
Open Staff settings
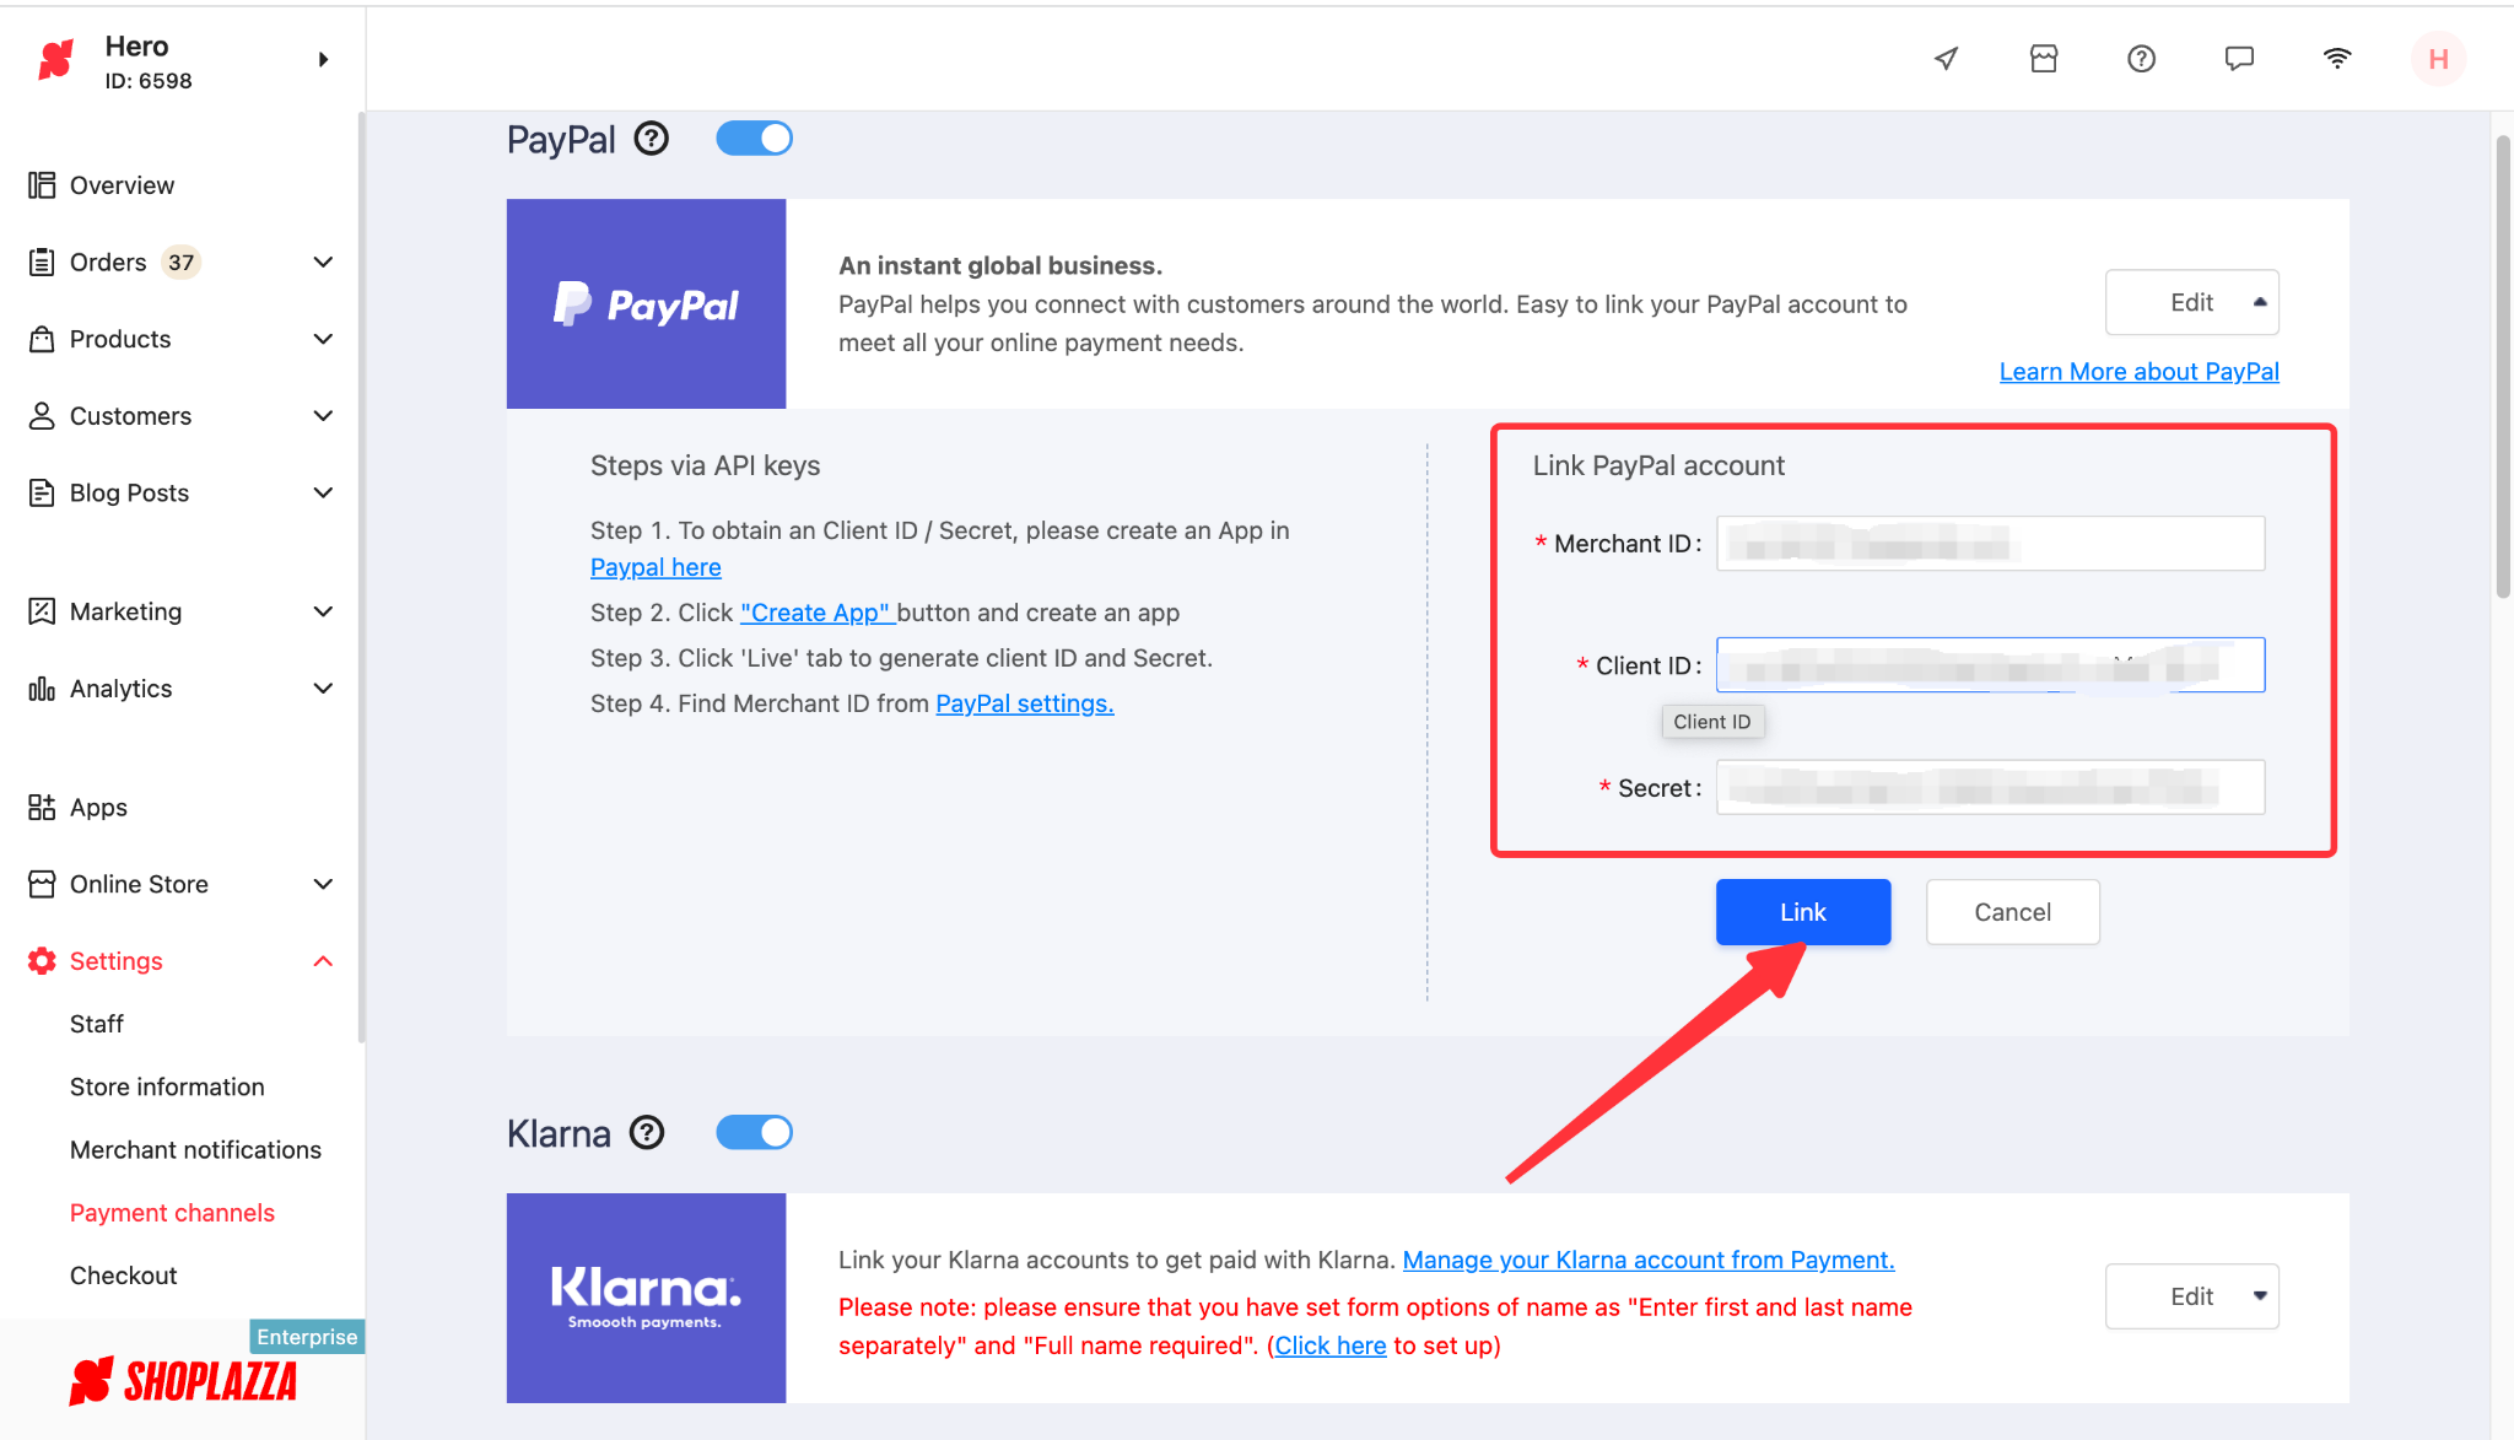point(97,1024)
